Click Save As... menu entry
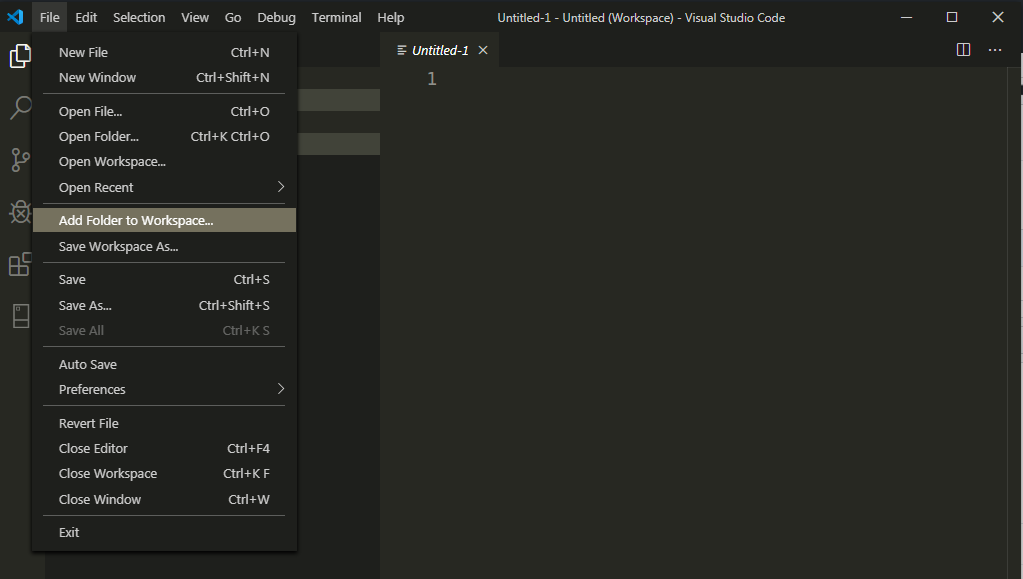This screenshot has width=1023, height=579. pyautogui.click(x=164, y=305)
